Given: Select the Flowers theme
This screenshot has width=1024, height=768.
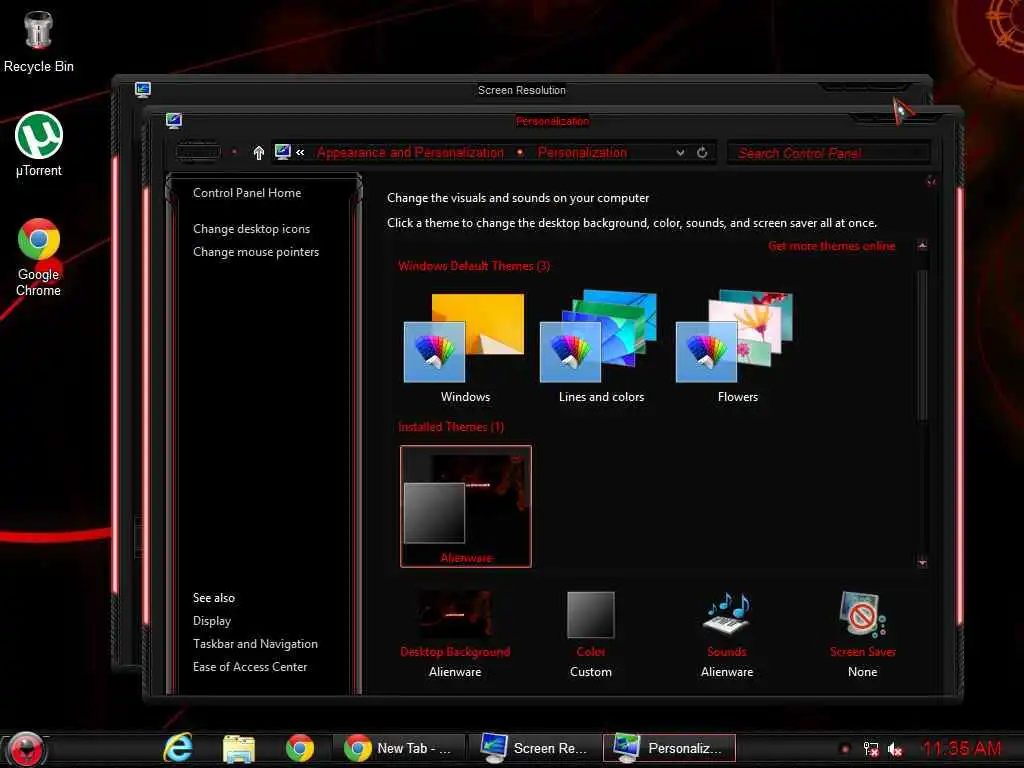Looking at the screenshot, I should pos(737,347).
